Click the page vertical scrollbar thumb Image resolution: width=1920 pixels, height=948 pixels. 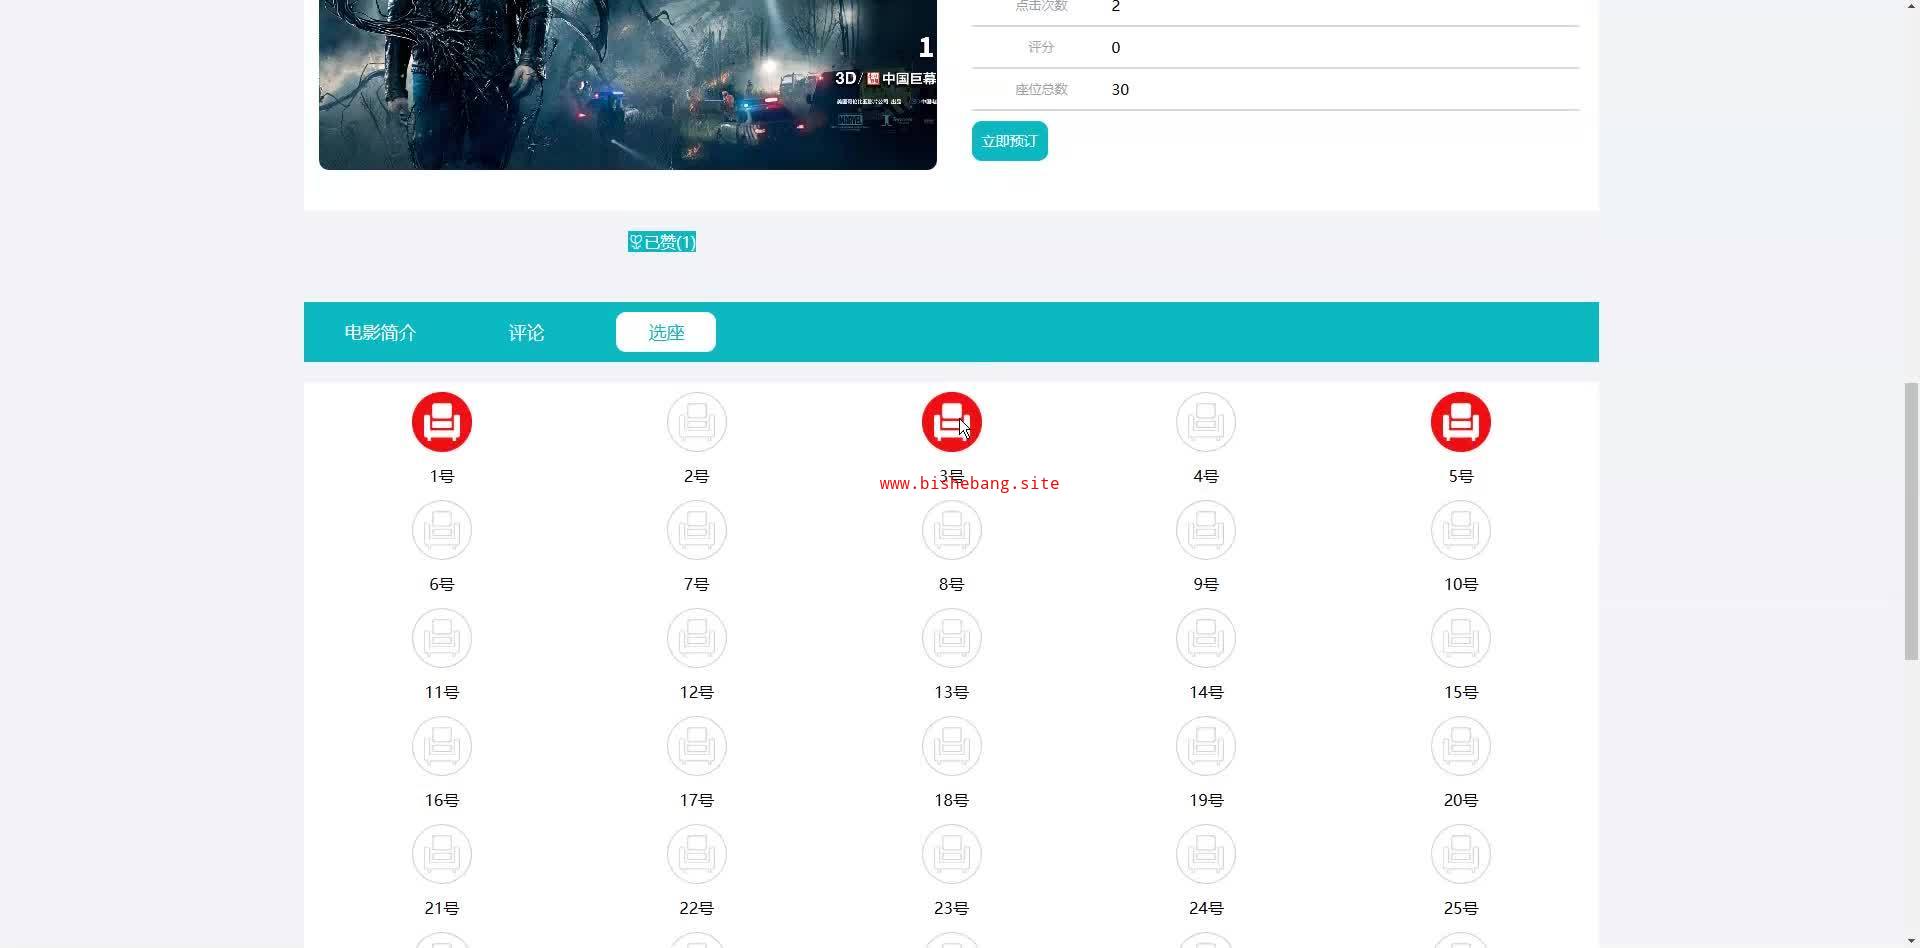[x=1911, y=520]
